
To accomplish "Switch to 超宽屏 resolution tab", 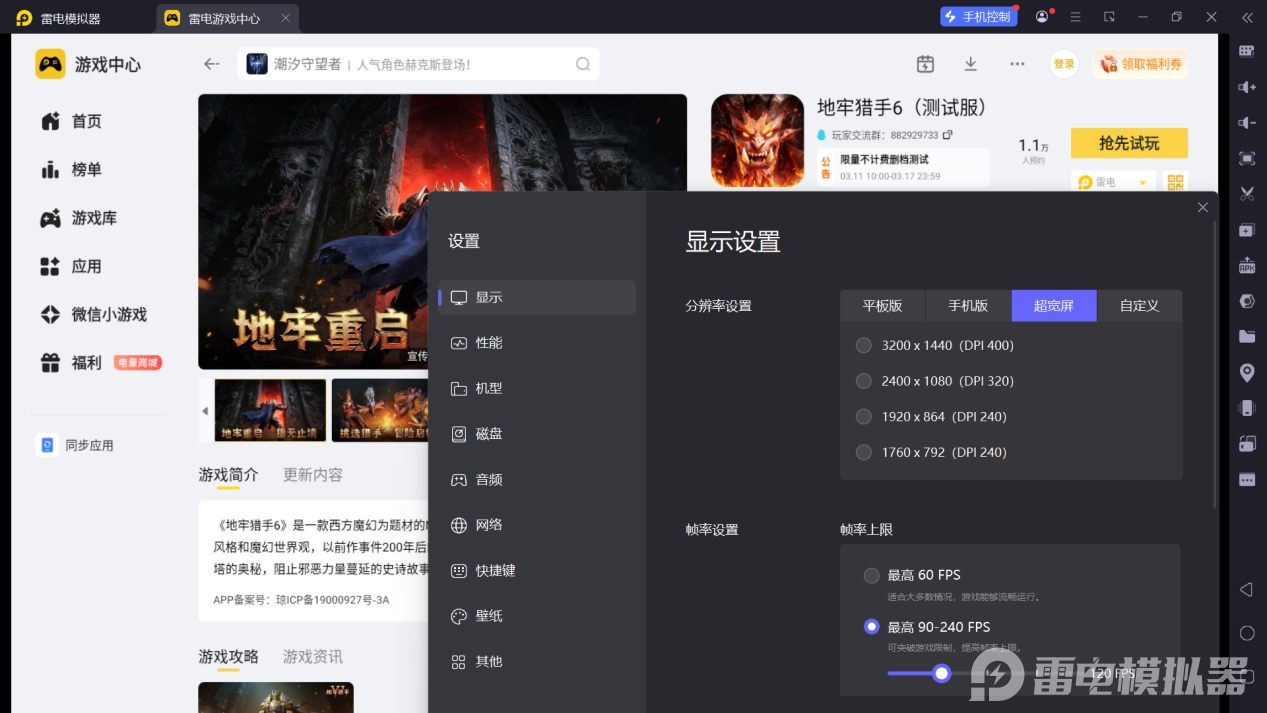I will click(1054, 306).
